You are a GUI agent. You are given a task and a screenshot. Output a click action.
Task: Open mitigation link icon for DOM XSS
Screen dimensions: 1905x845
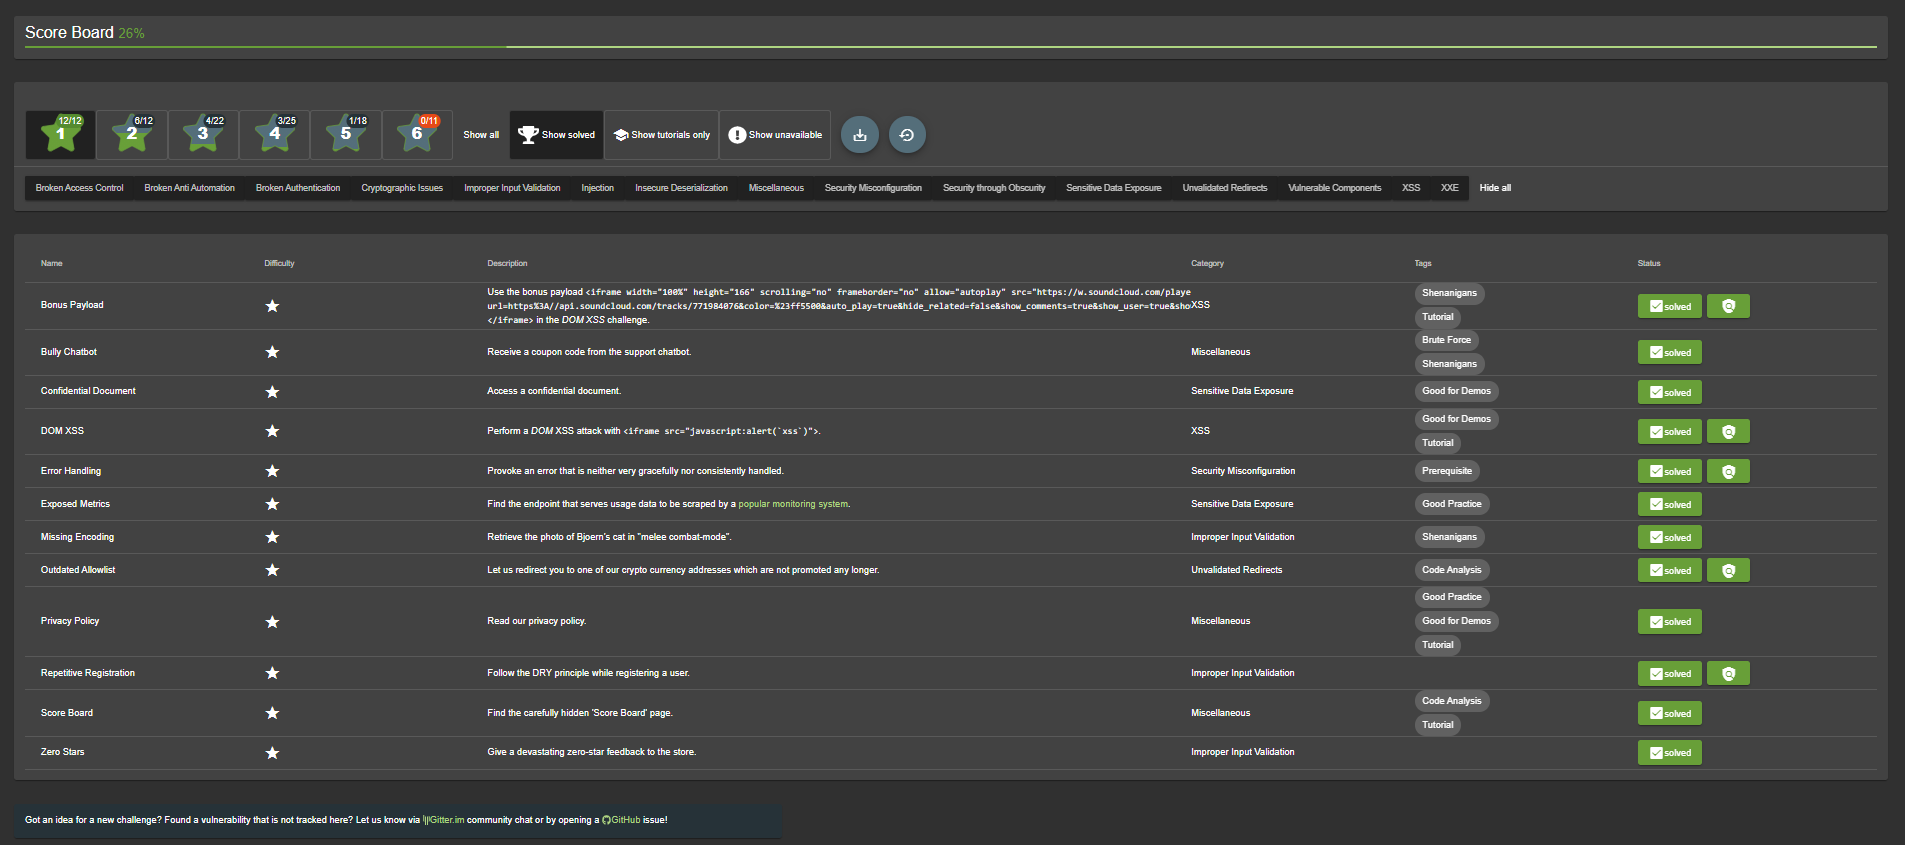pyautogui.click(x=1728, y=432)
